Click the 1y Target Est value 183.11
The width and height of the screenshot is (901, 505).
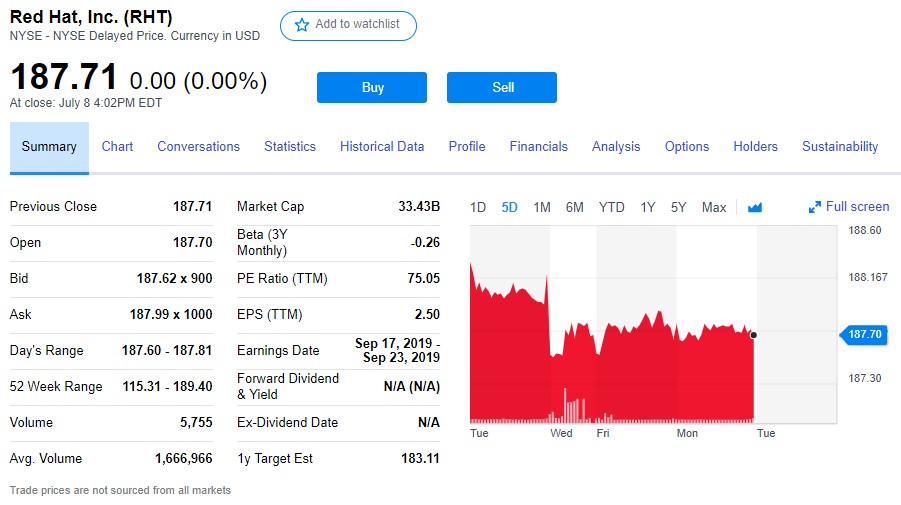420,458
